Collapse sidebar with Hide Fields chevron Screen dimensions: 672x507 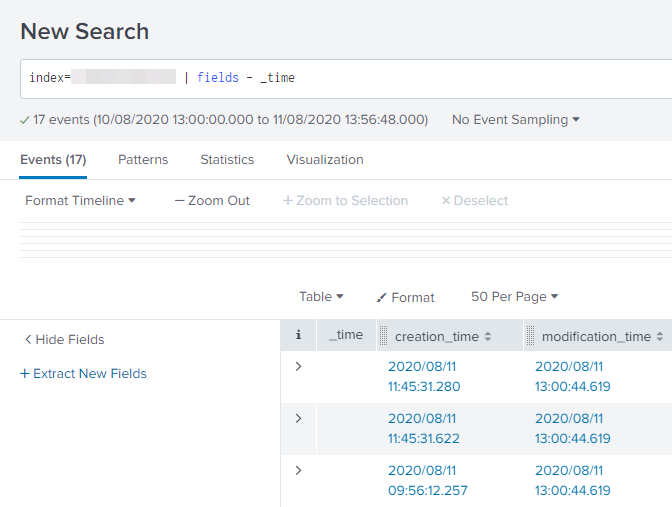28,340
